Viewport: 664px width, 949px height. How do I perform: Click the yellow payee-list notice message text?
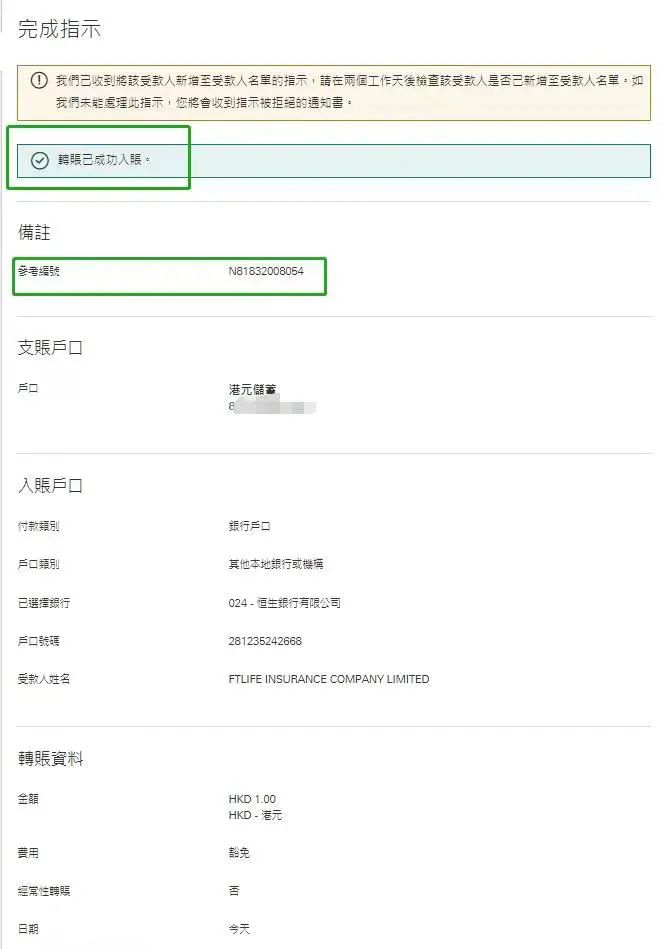[x=349, y=91]
